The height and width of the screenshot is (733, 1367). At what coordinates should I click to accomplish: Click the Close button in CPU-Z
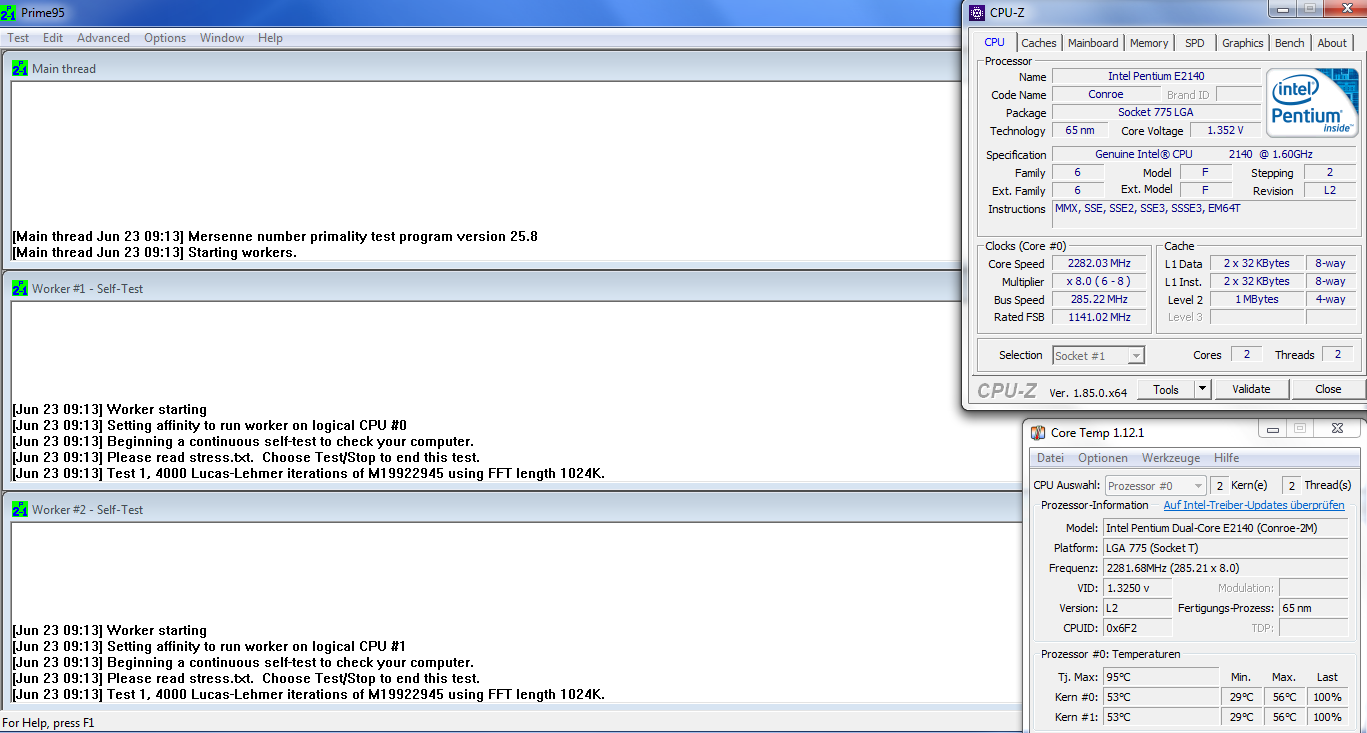[x=1328, y=389]
